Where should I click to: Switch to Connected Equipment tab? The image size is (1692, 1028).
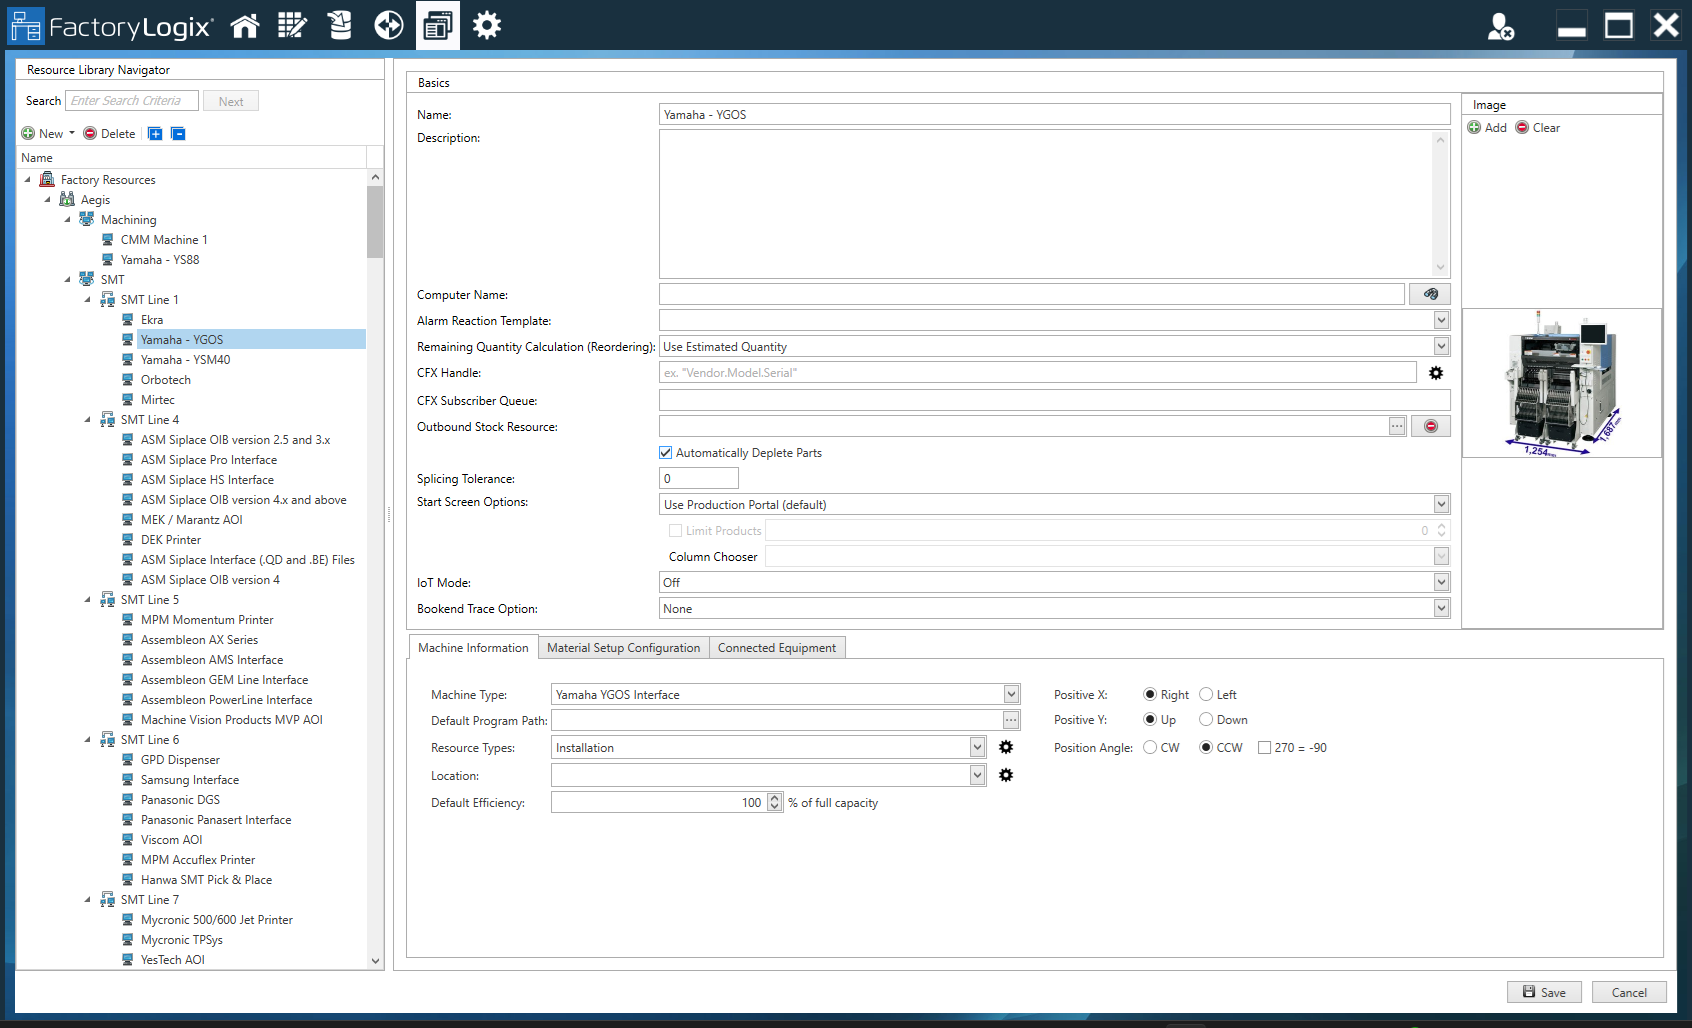pyautogui.click(x=777, y=647)
